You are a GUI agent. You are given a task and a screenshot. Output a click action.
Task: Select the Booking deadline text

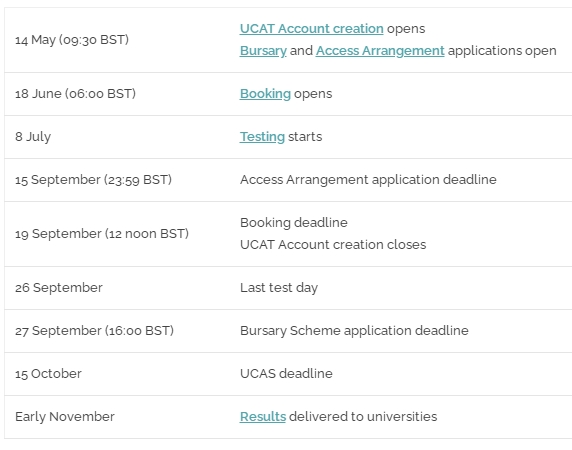click(294, 223)
